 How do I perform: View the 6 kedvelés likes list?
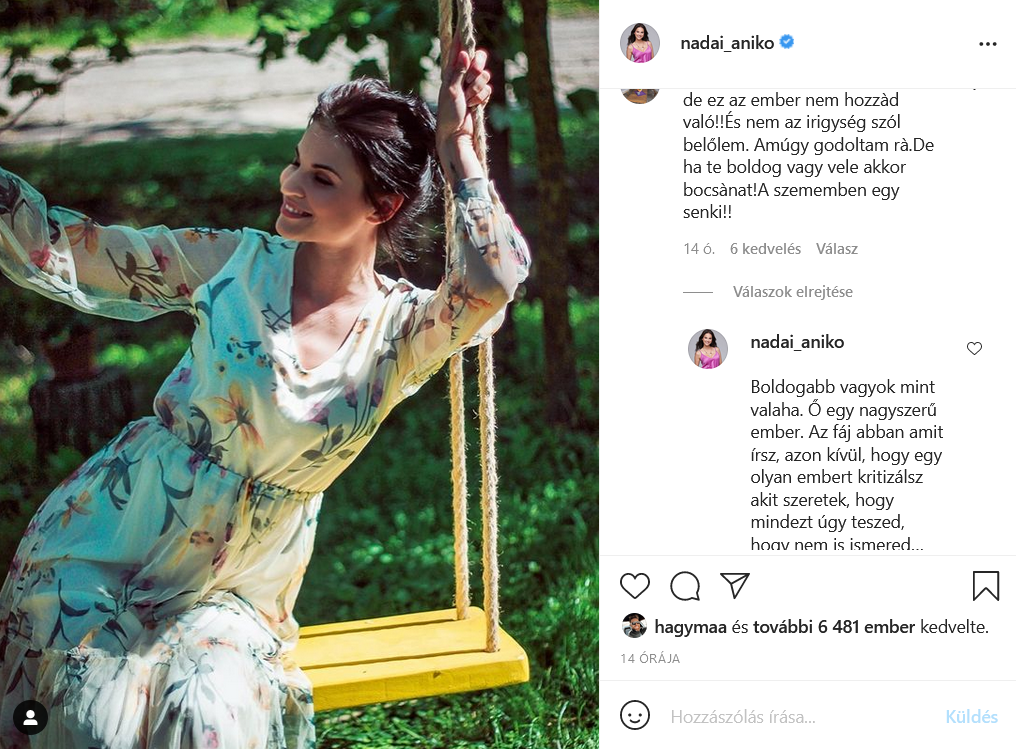pos(765,249)
